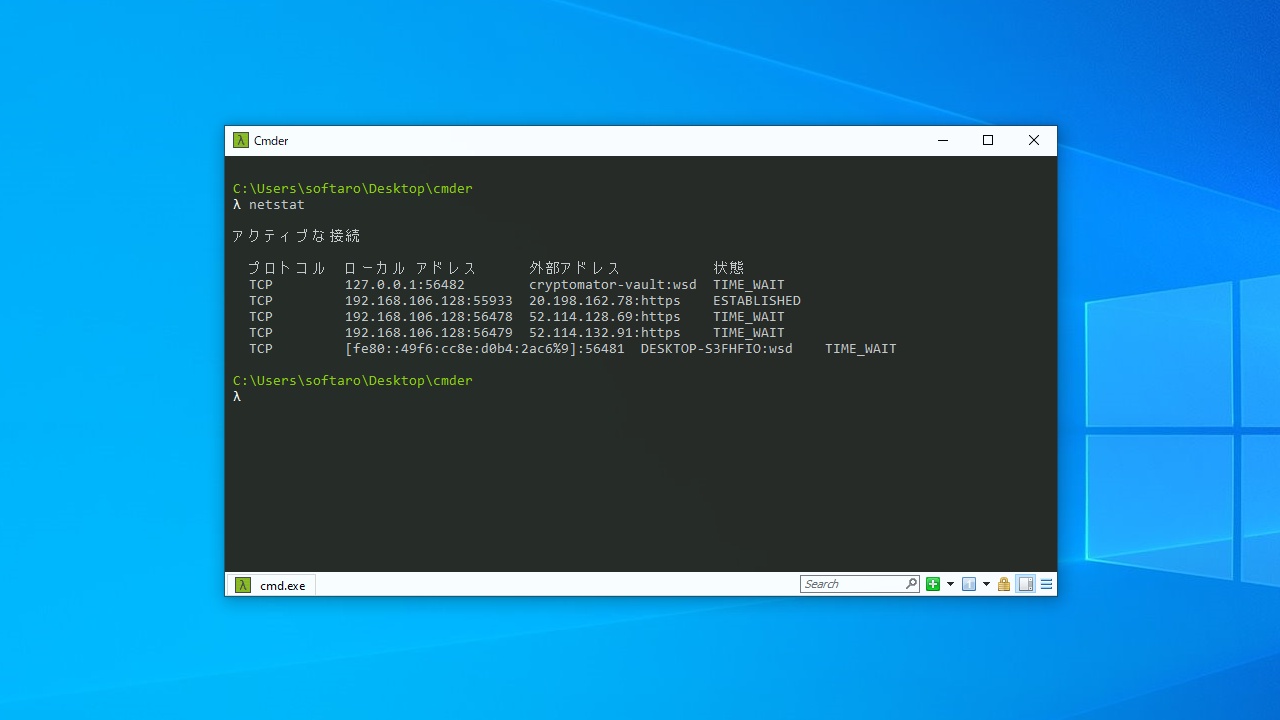Click the Cmder window title text

[271, 141]
